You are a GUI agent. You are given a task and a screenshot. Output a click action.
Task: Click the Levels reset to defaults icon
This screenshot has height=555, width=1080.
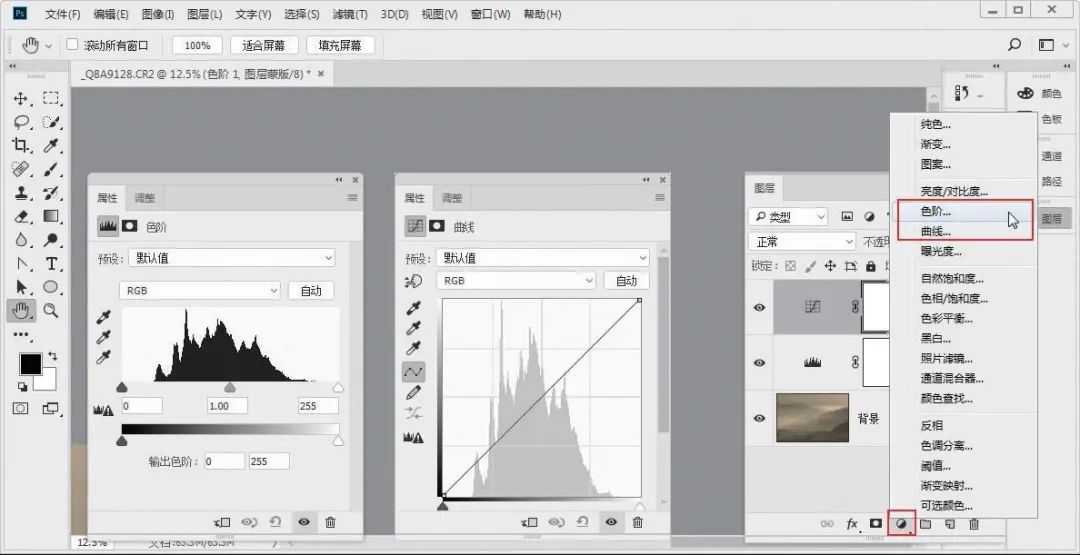pyautogui.click(x=276, y=523)
